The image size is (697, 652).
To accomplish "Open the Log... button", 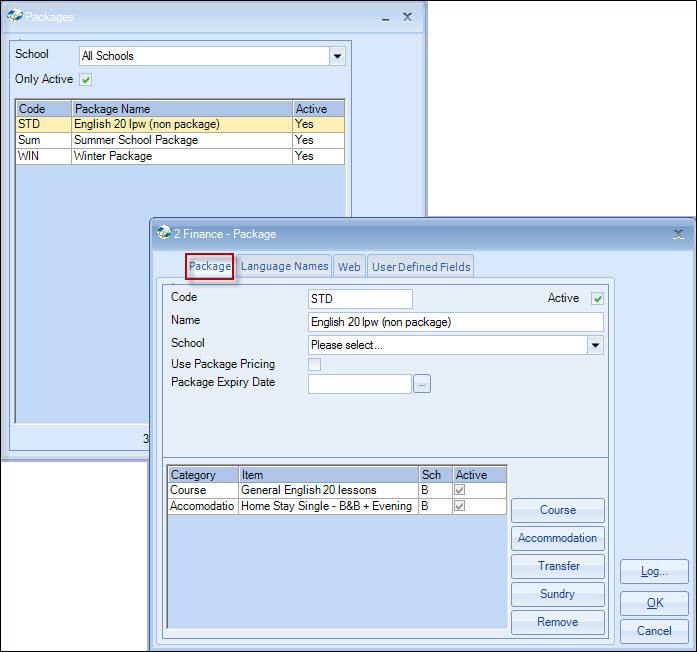I will coord(654,571).
